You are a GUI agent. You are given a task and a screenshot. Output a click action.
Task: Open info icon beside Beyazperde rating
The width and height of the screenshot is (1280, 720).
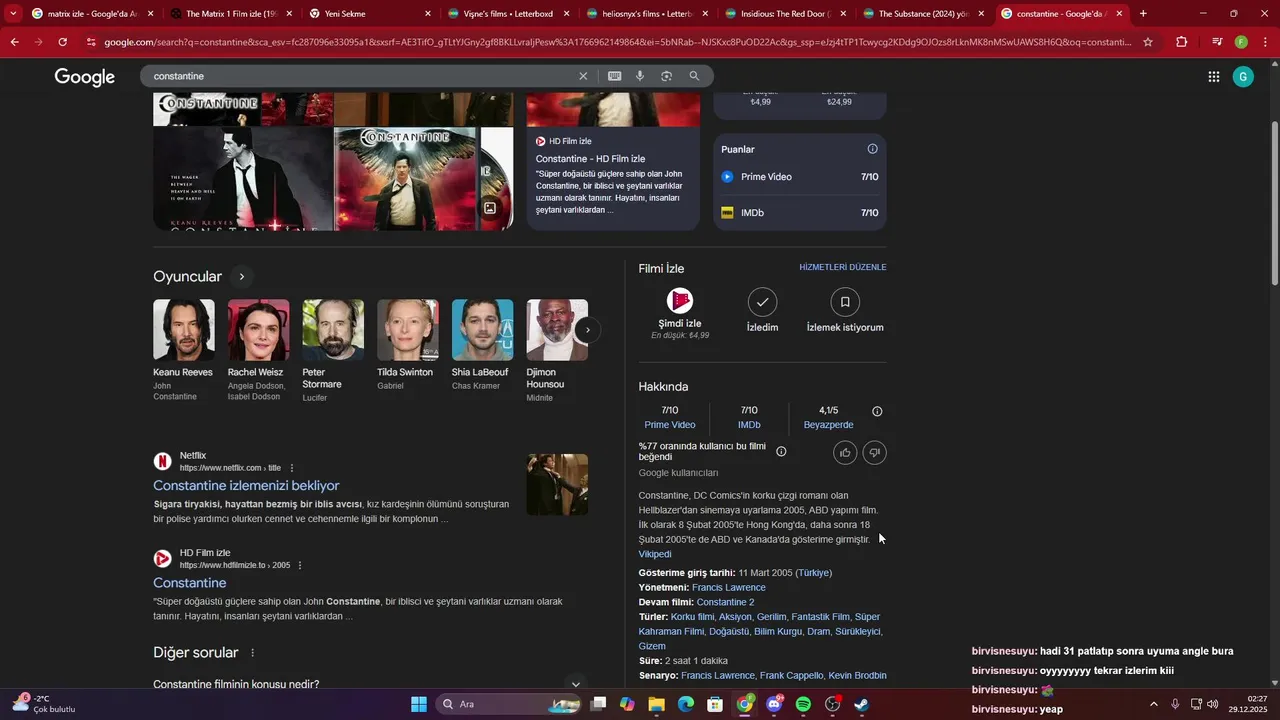point(877,411)
